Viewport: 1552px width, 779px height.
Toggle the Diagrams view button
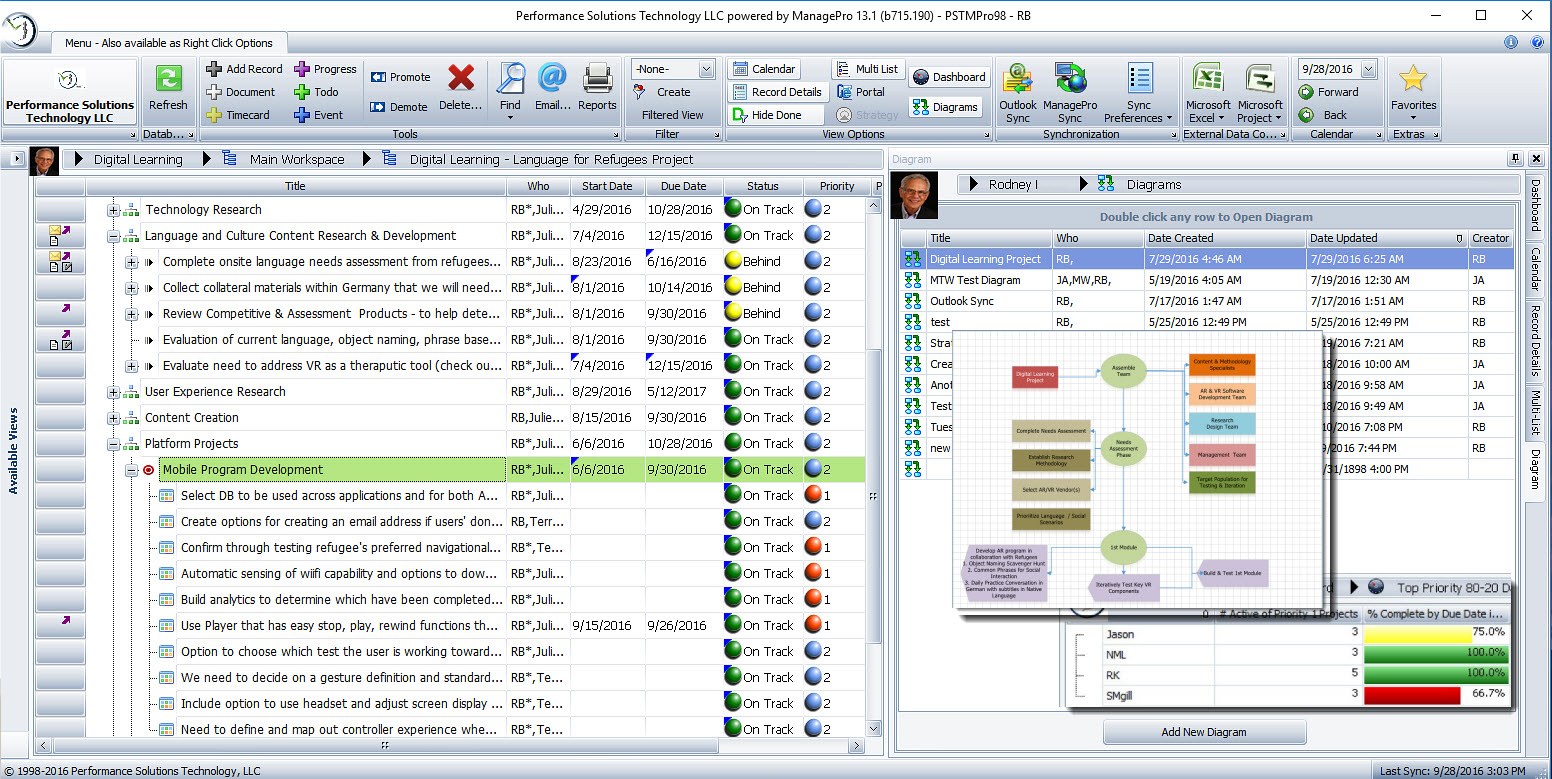pos(945,107)
